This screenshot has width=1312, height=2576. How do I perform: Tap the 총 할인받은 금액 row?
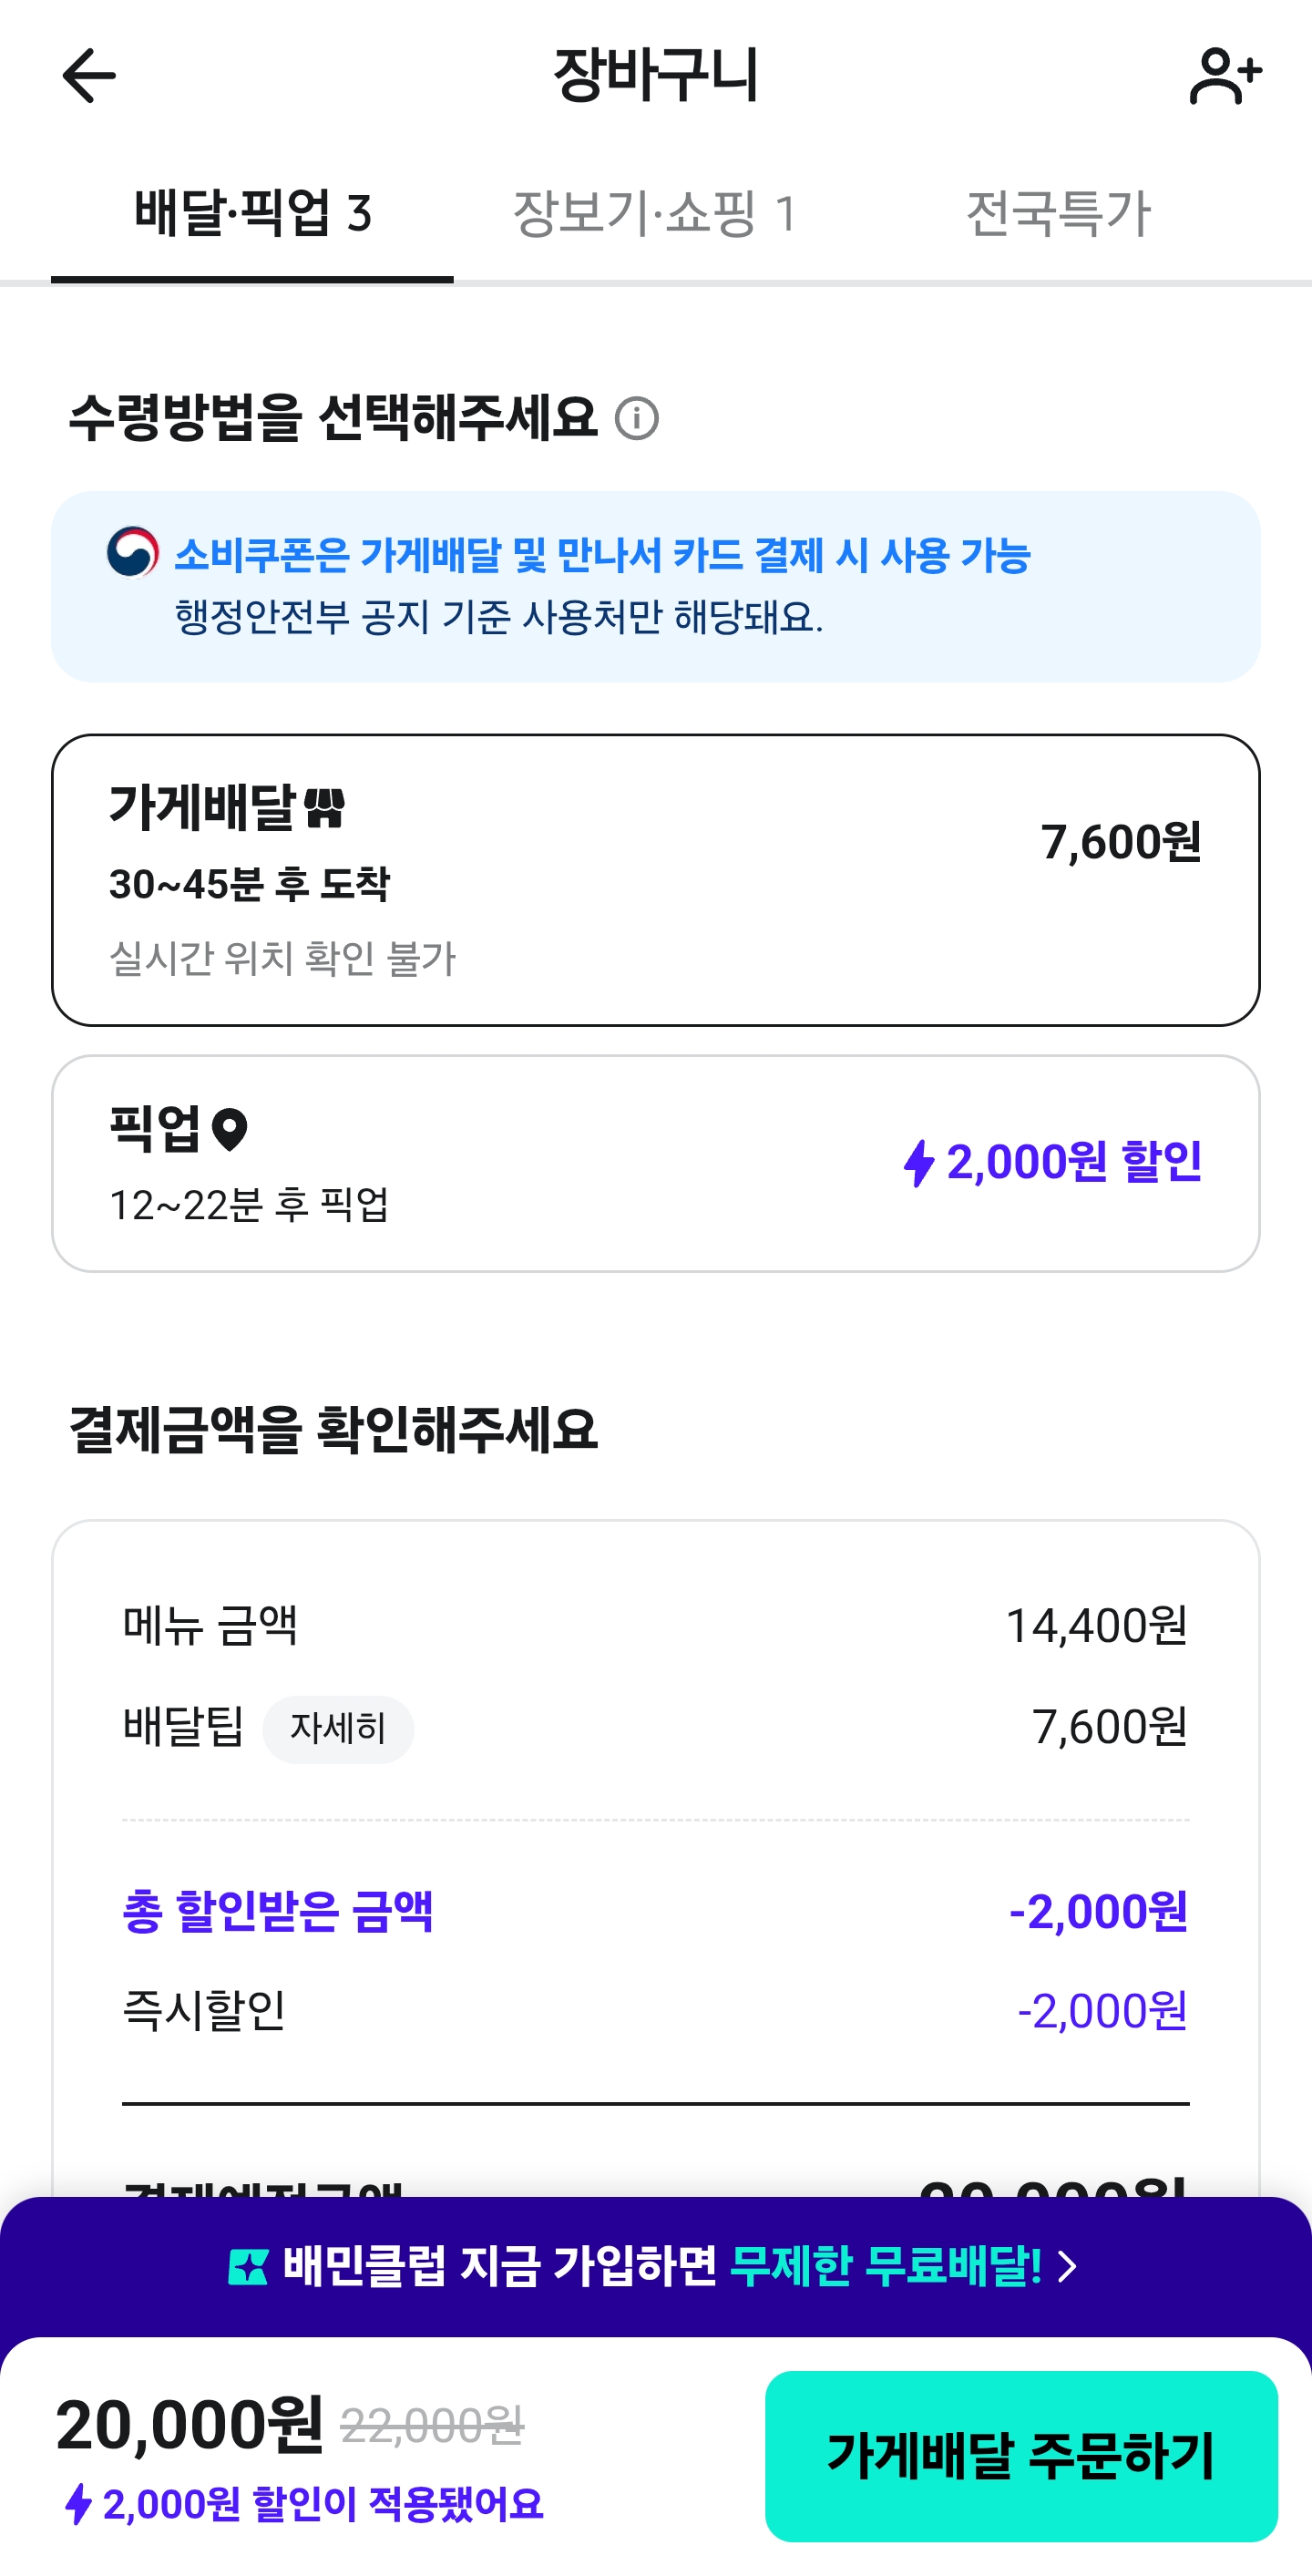655,1911
